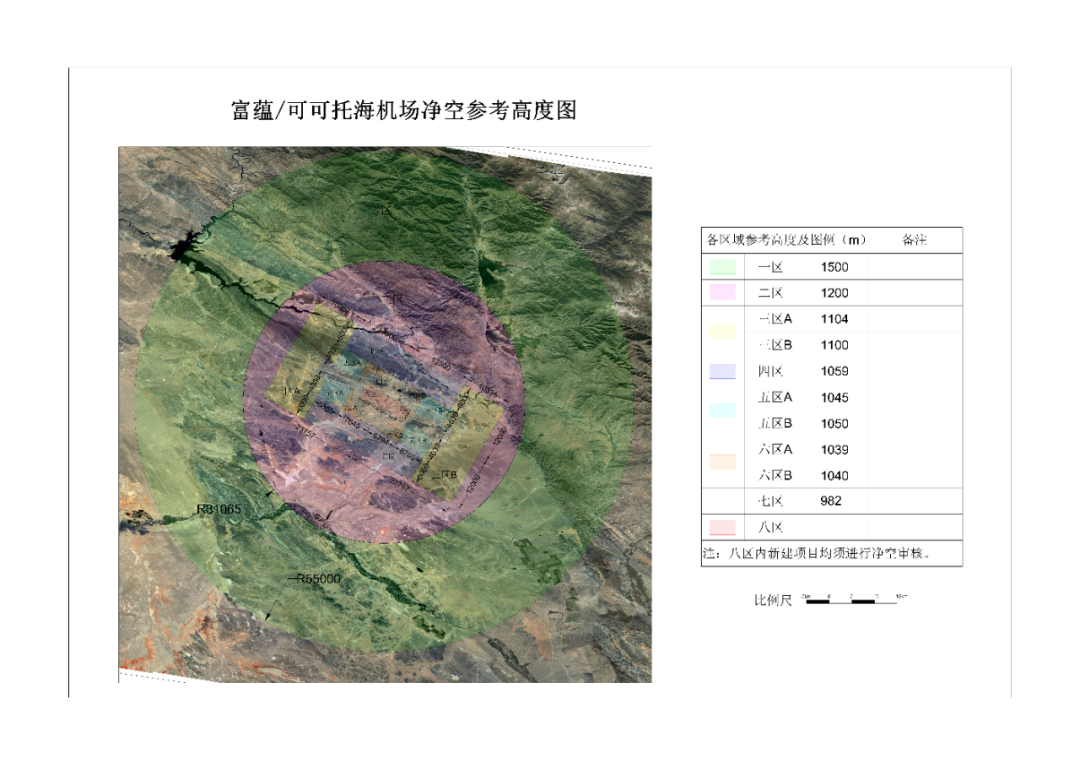Click the 三区B label on the map
The image size is (1080, 764).
pos(442,474)
